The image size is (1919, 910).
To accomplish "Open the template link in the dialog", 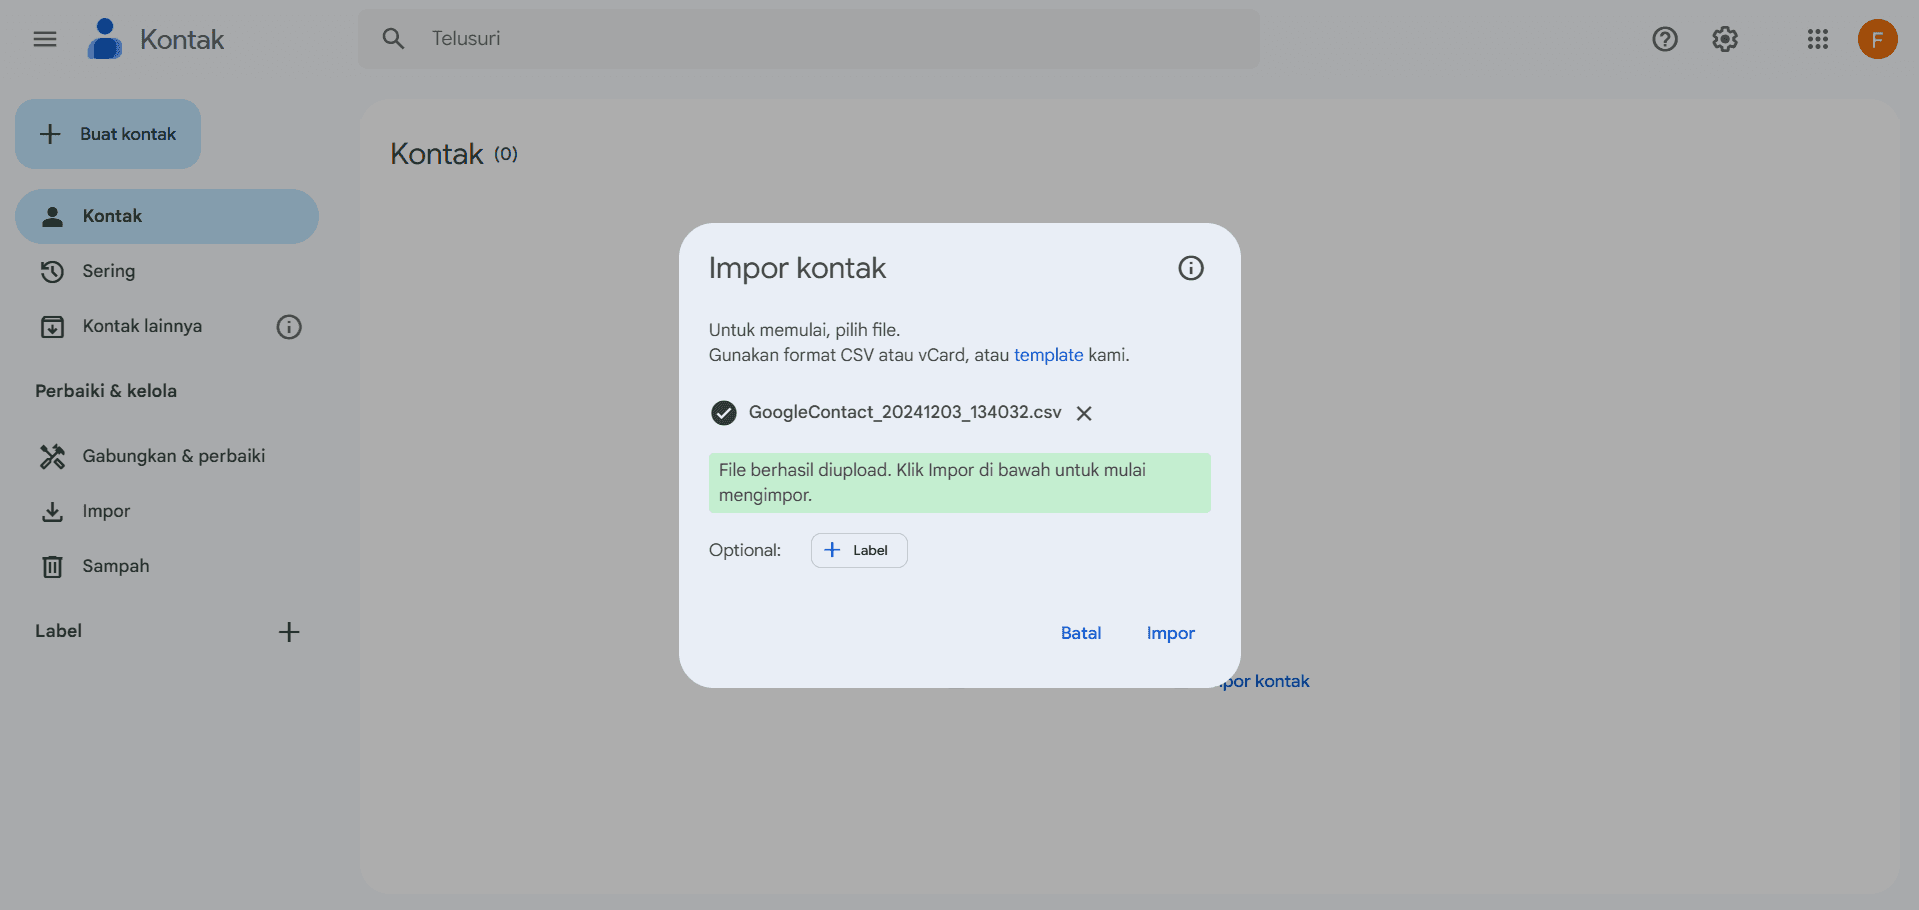I will point(1048,355).
